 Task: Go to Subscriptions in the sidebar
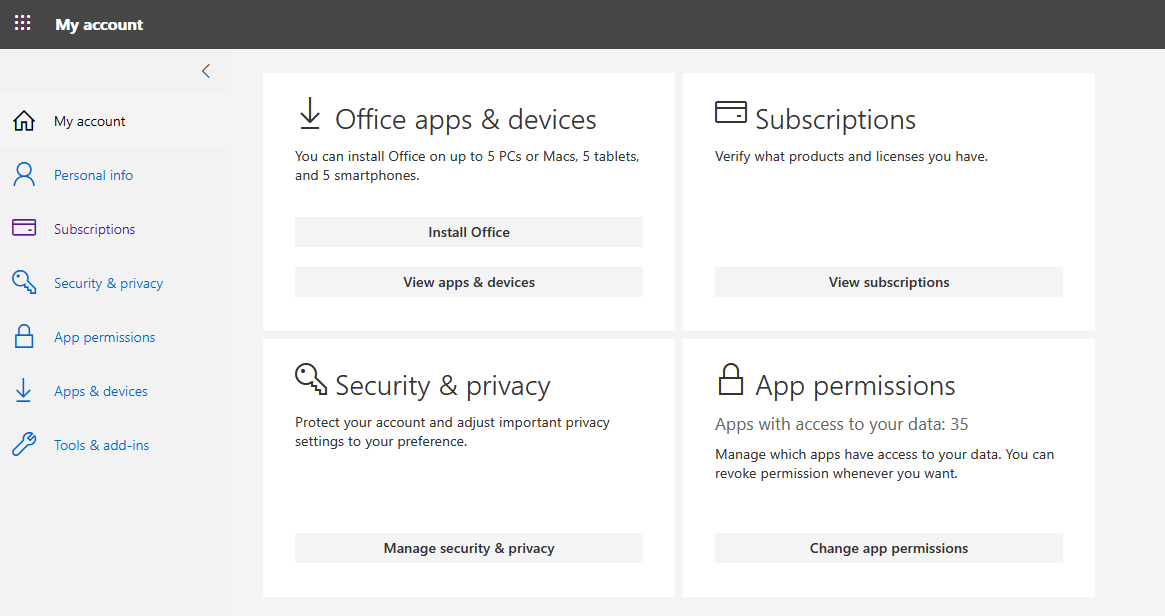tap(94, 229)
